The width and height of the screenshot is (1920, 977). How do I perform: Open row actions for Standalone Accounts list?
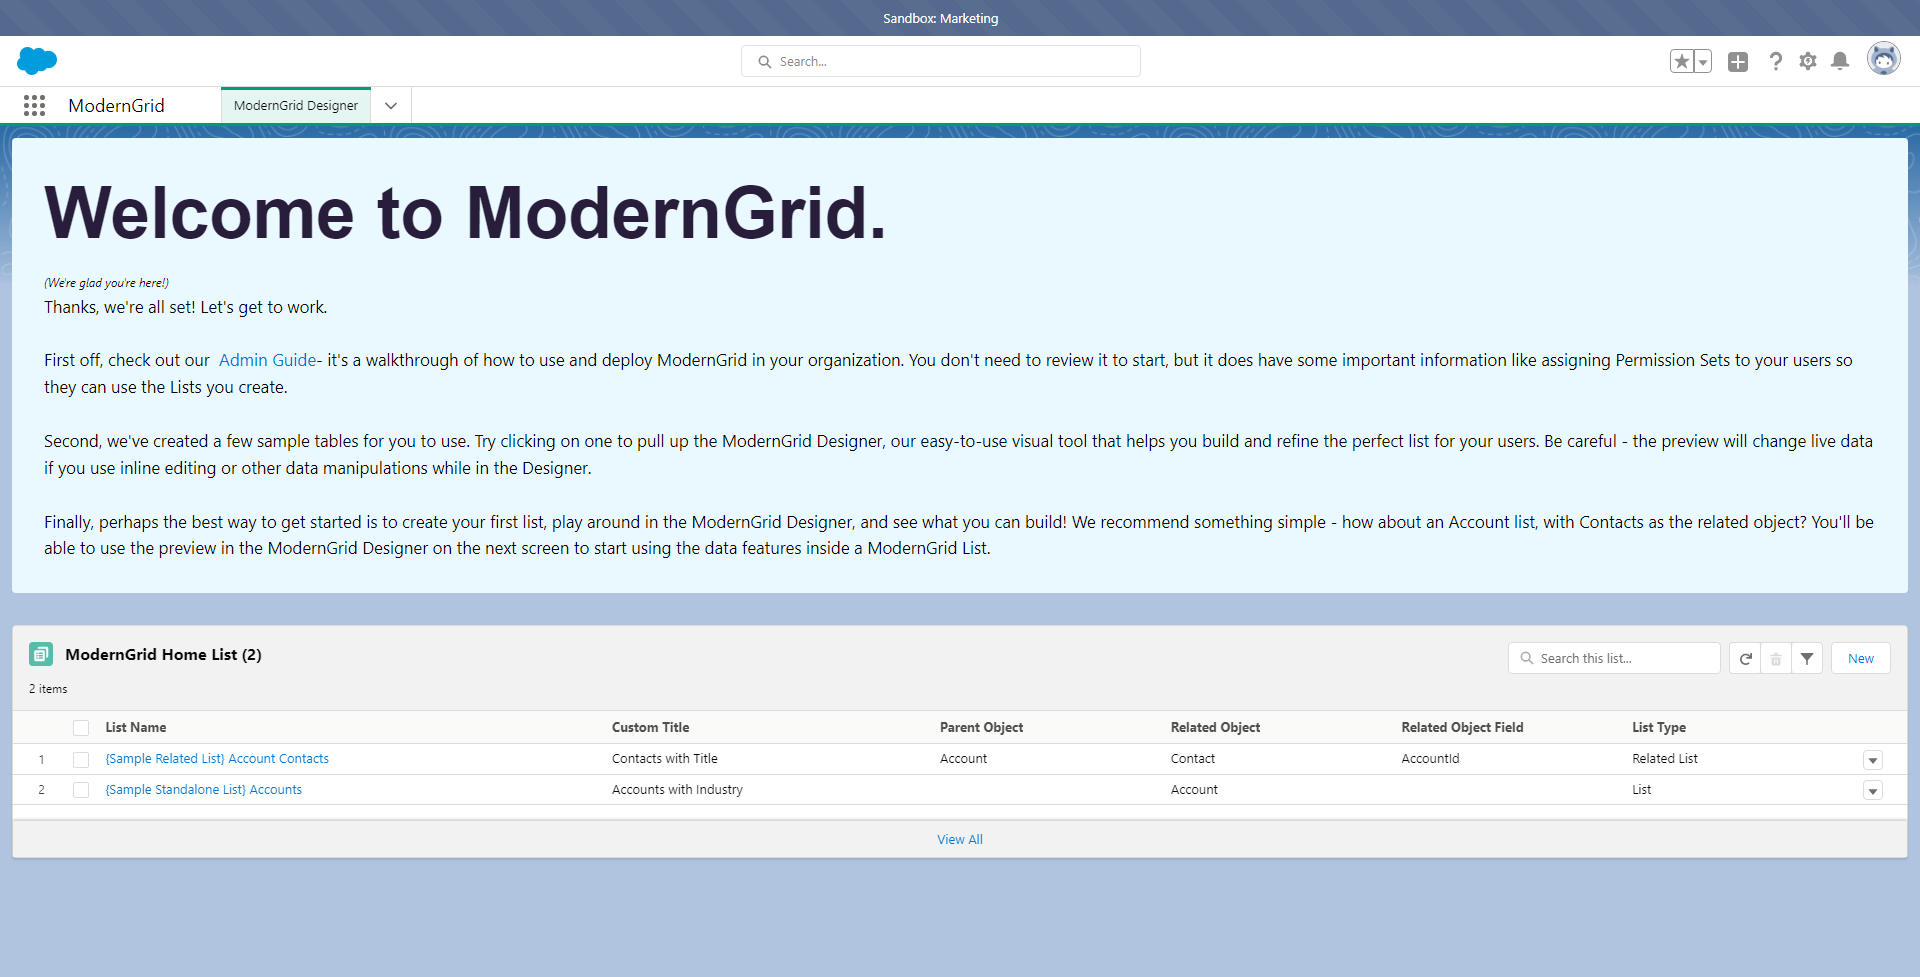coord(1873,791)
